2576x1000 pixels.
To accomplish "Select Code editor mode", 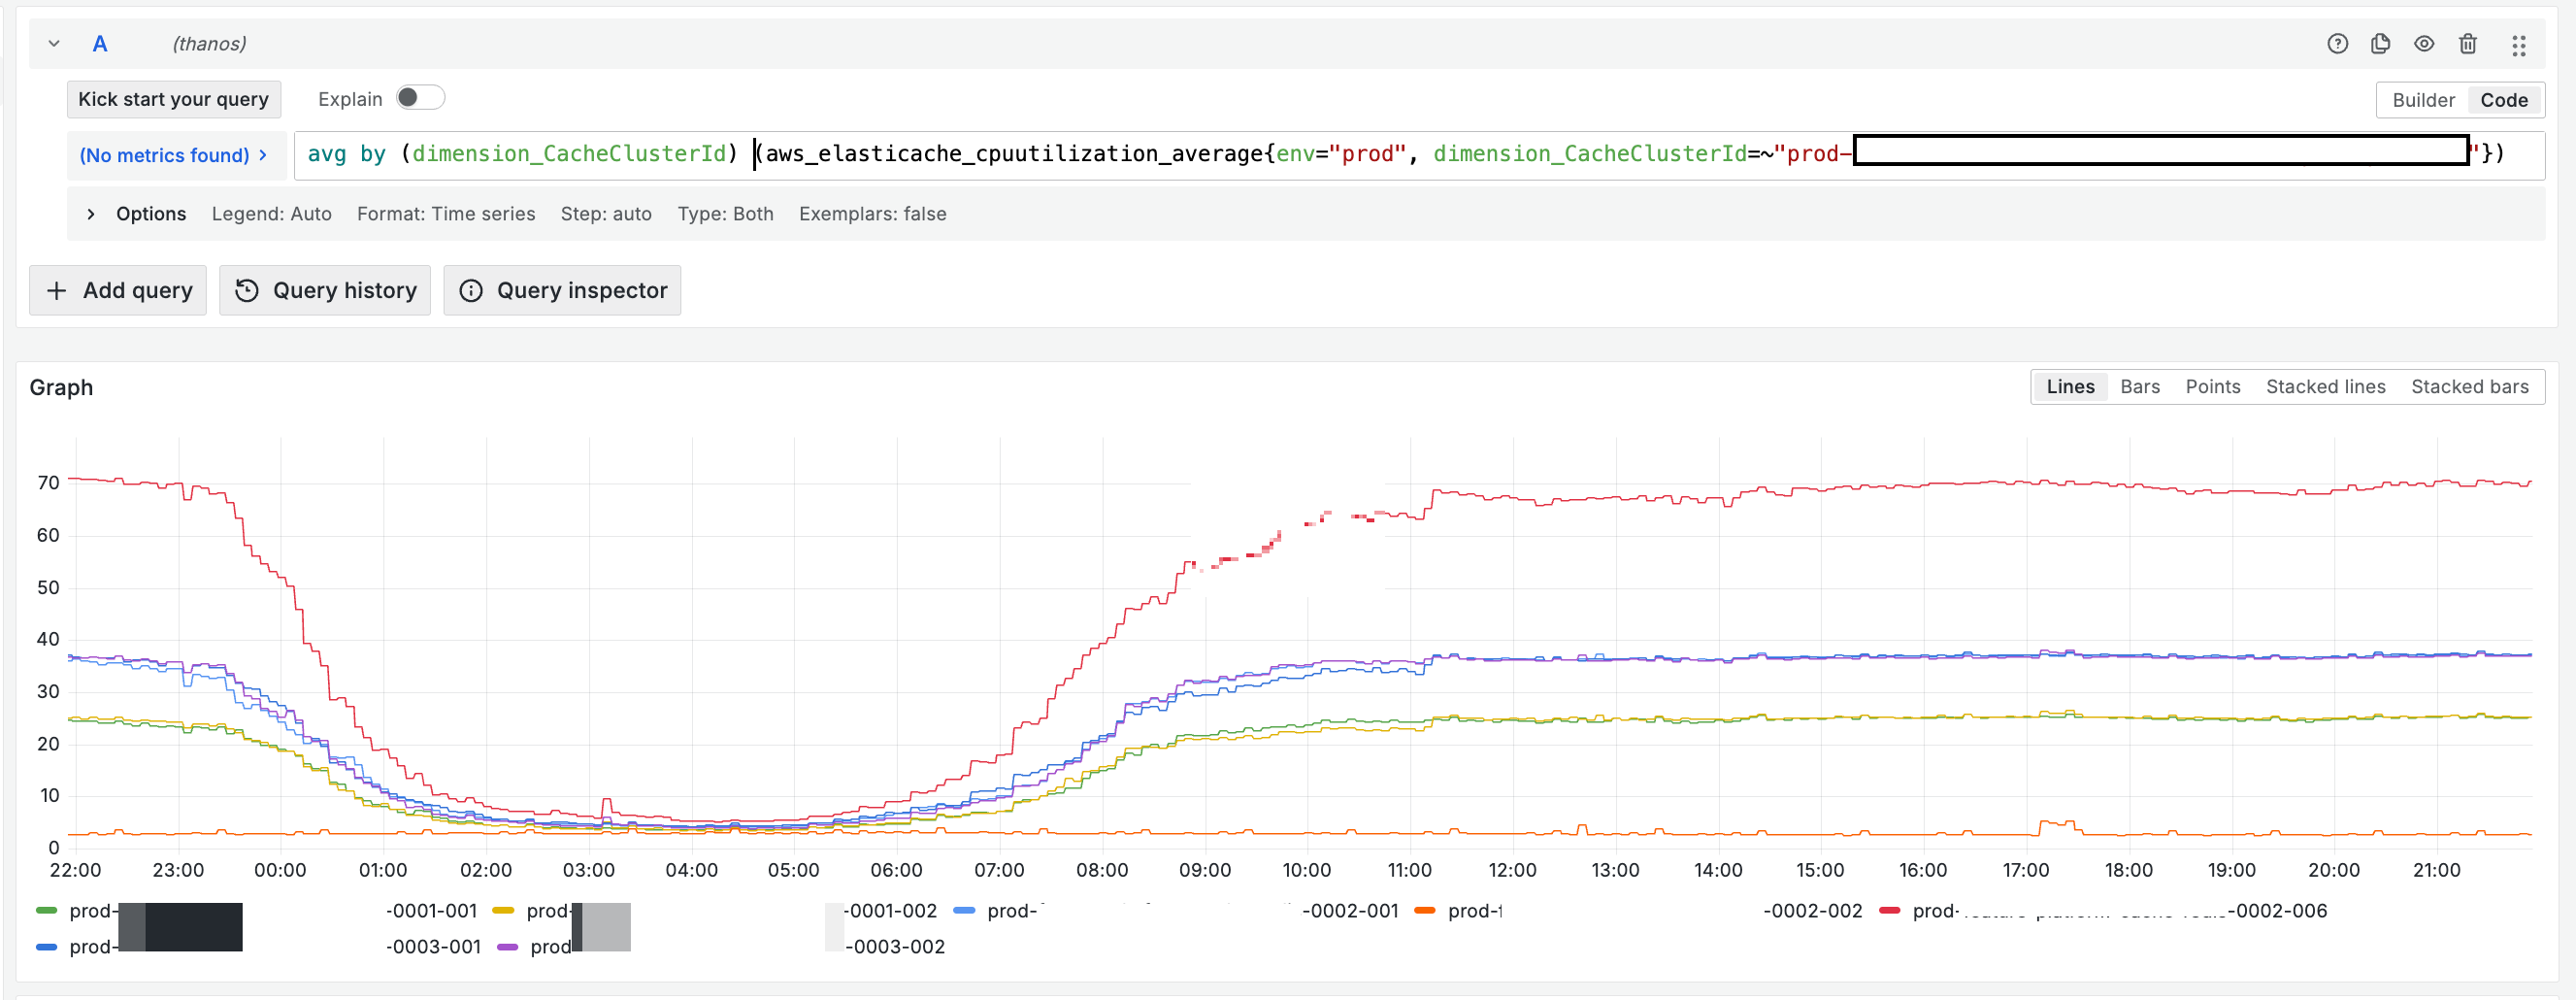I will 2503,100.
